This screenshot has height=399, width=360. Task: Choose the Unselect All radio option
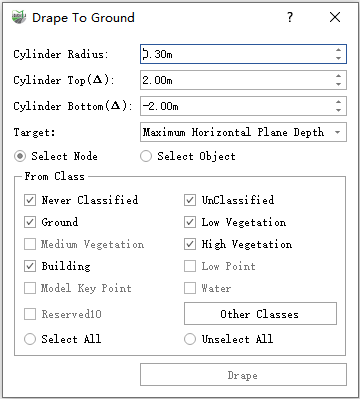[x=190, y=339]
